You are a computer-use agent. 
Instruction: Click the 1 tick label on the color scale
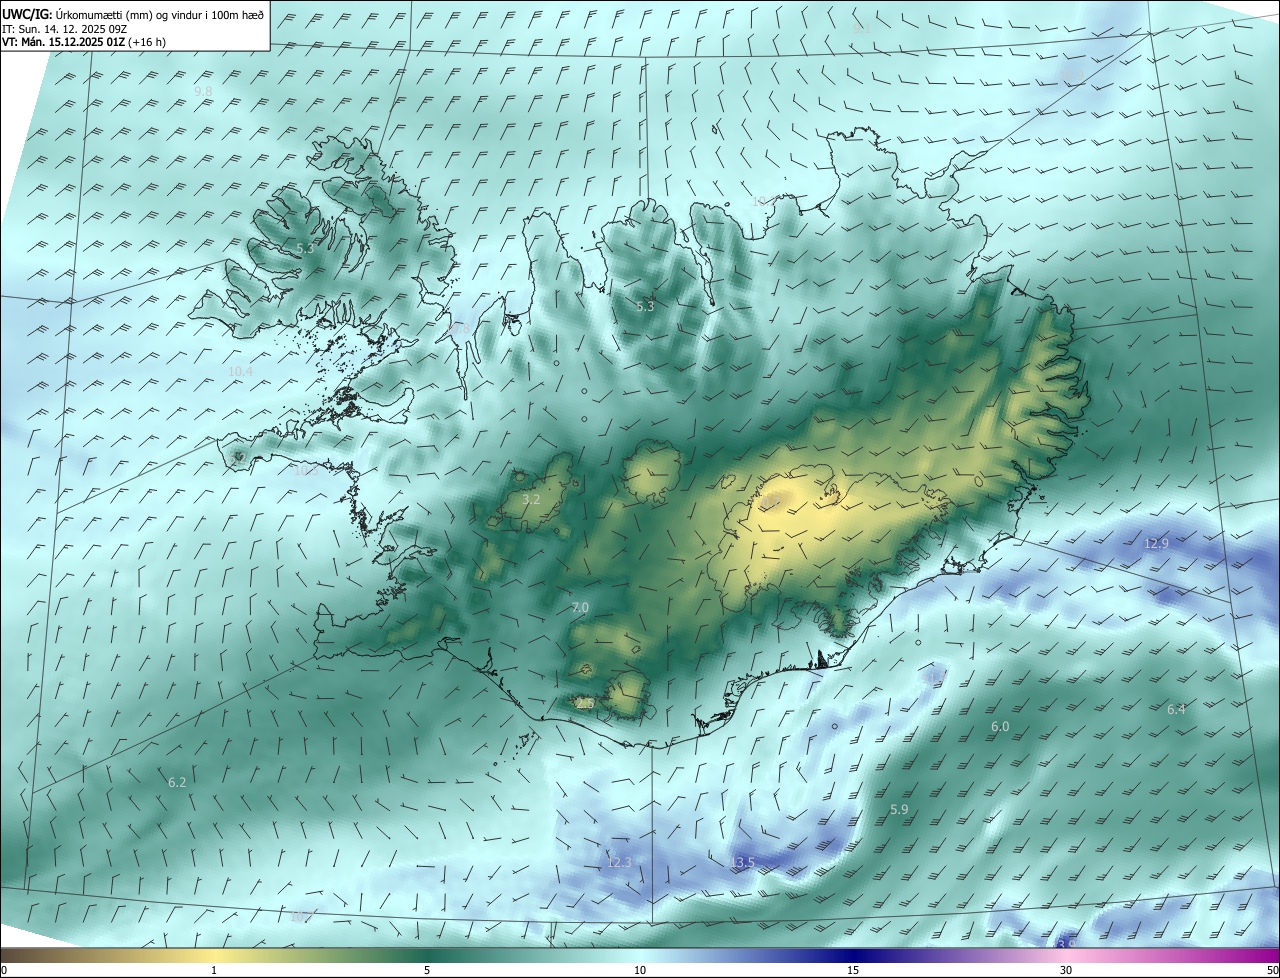click(214, 970)
